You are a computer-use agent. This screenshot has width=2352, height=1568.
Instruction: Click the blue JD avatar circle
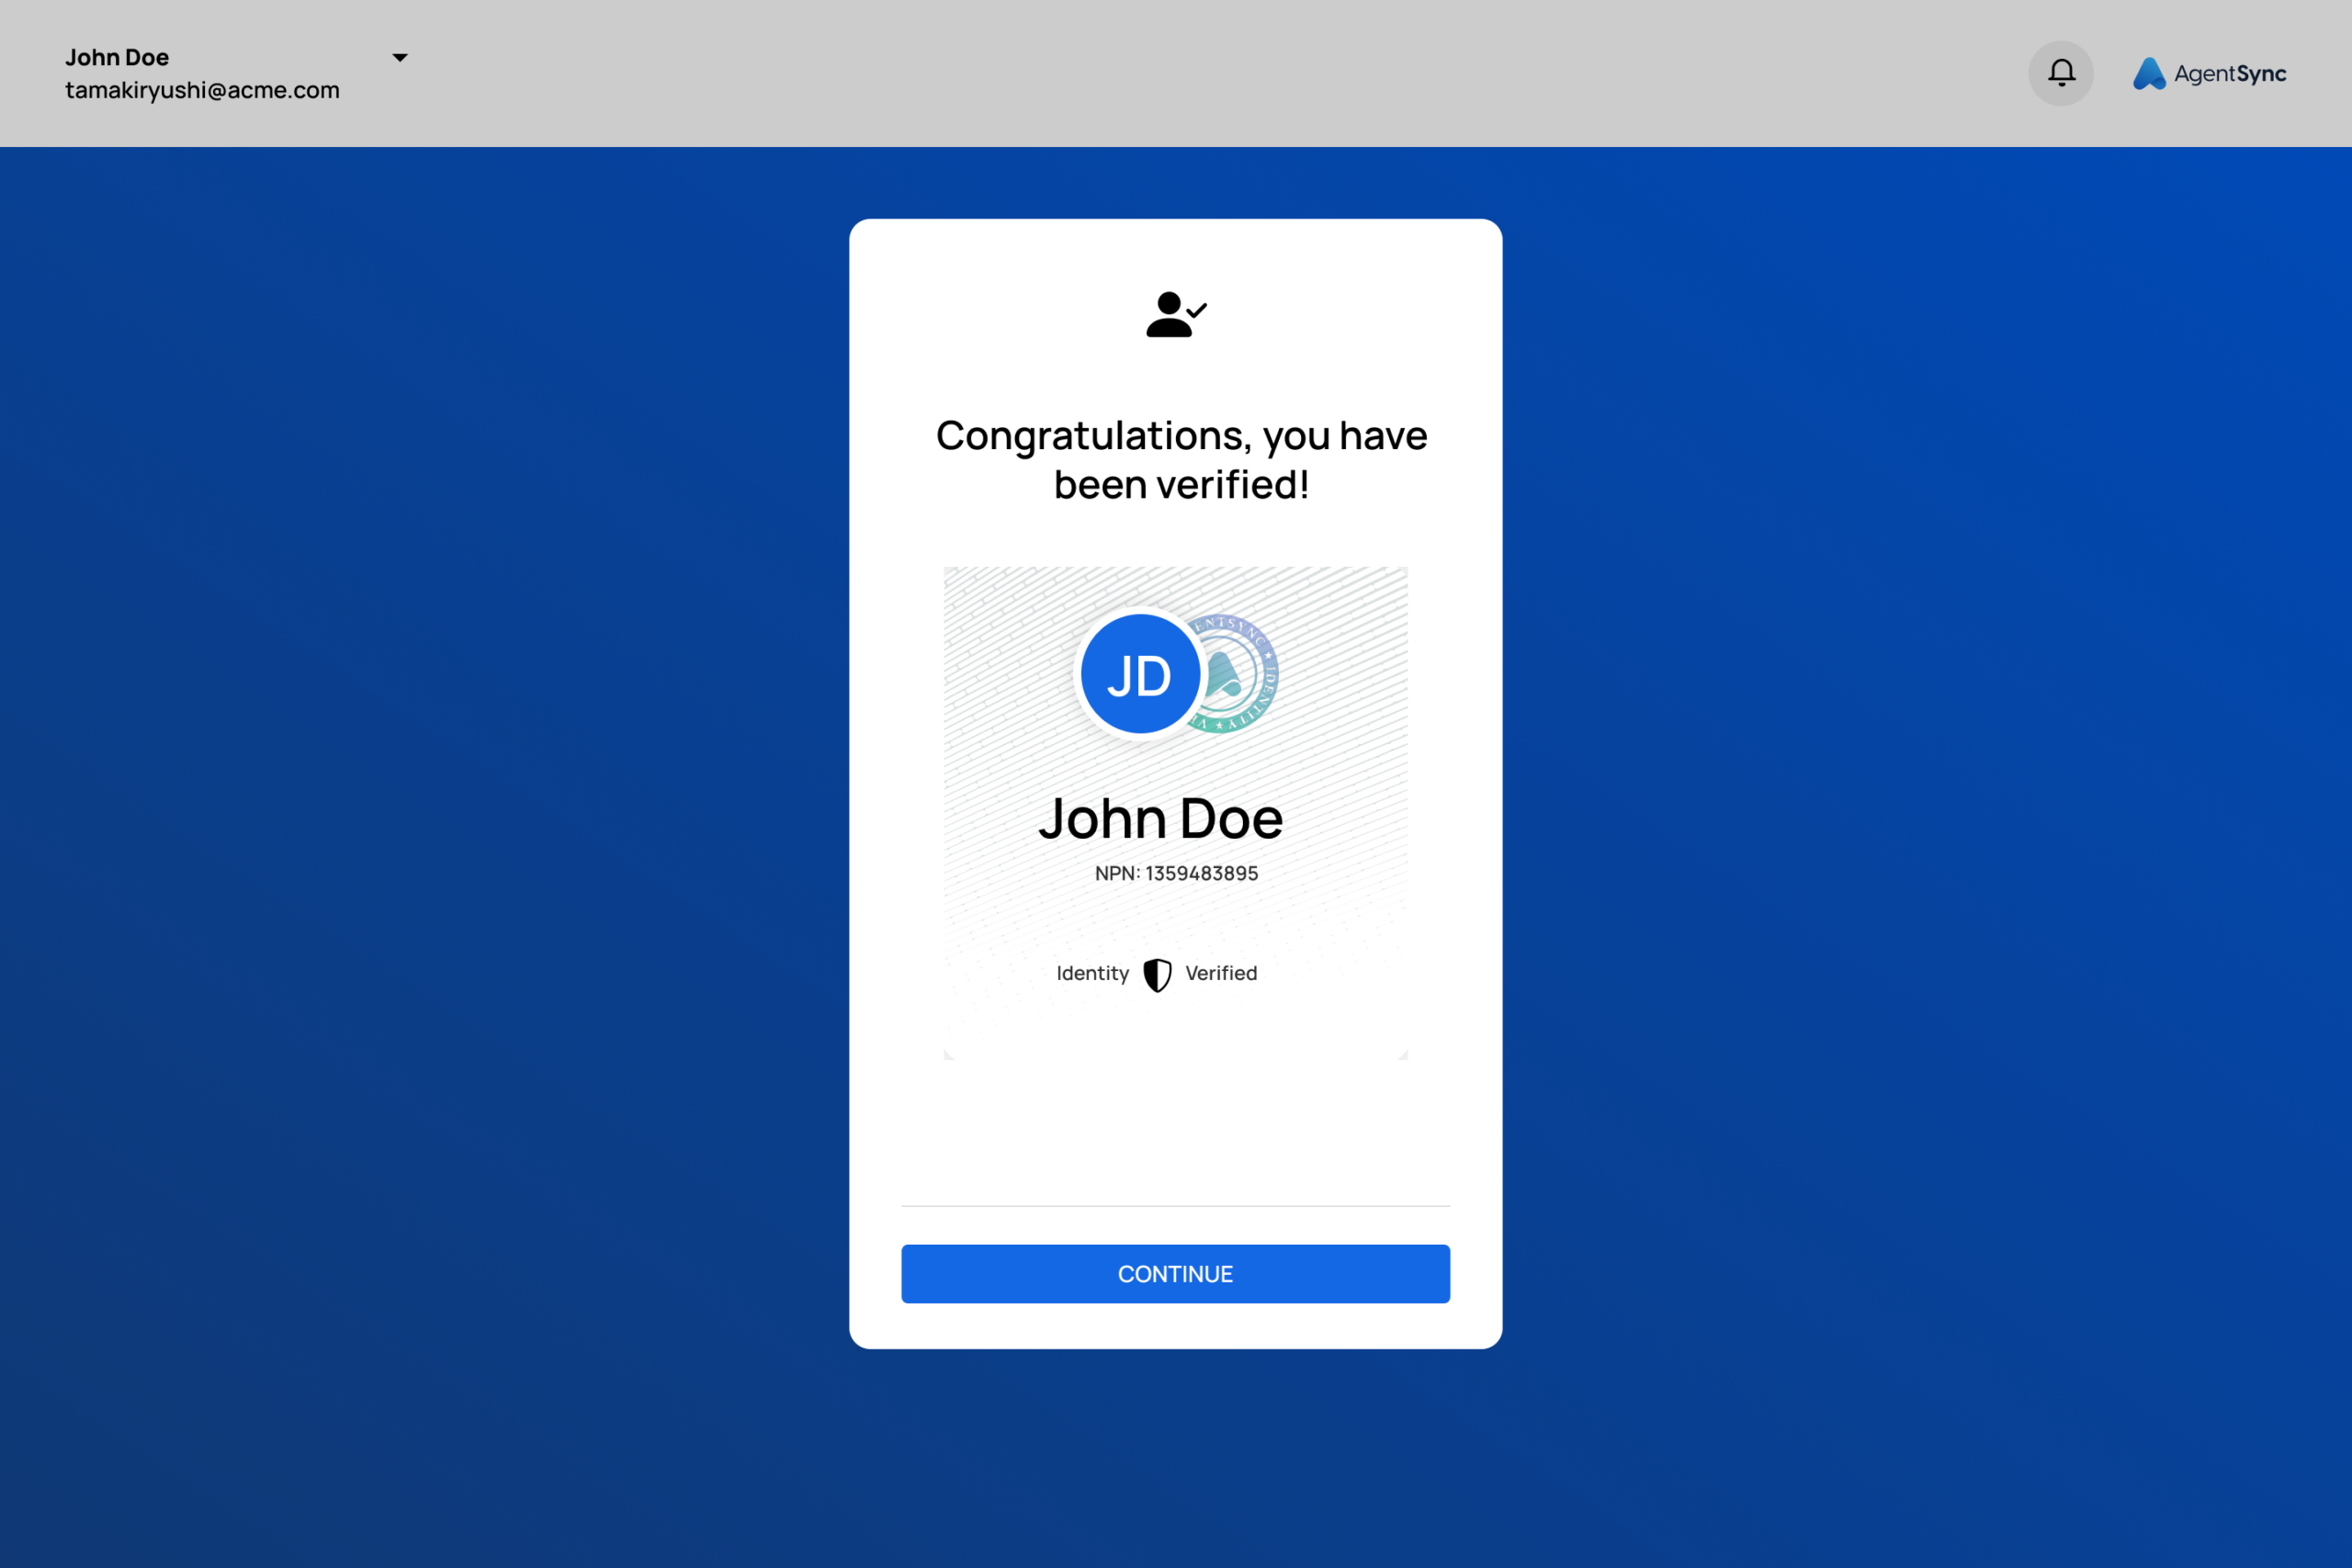point(1139,675)
